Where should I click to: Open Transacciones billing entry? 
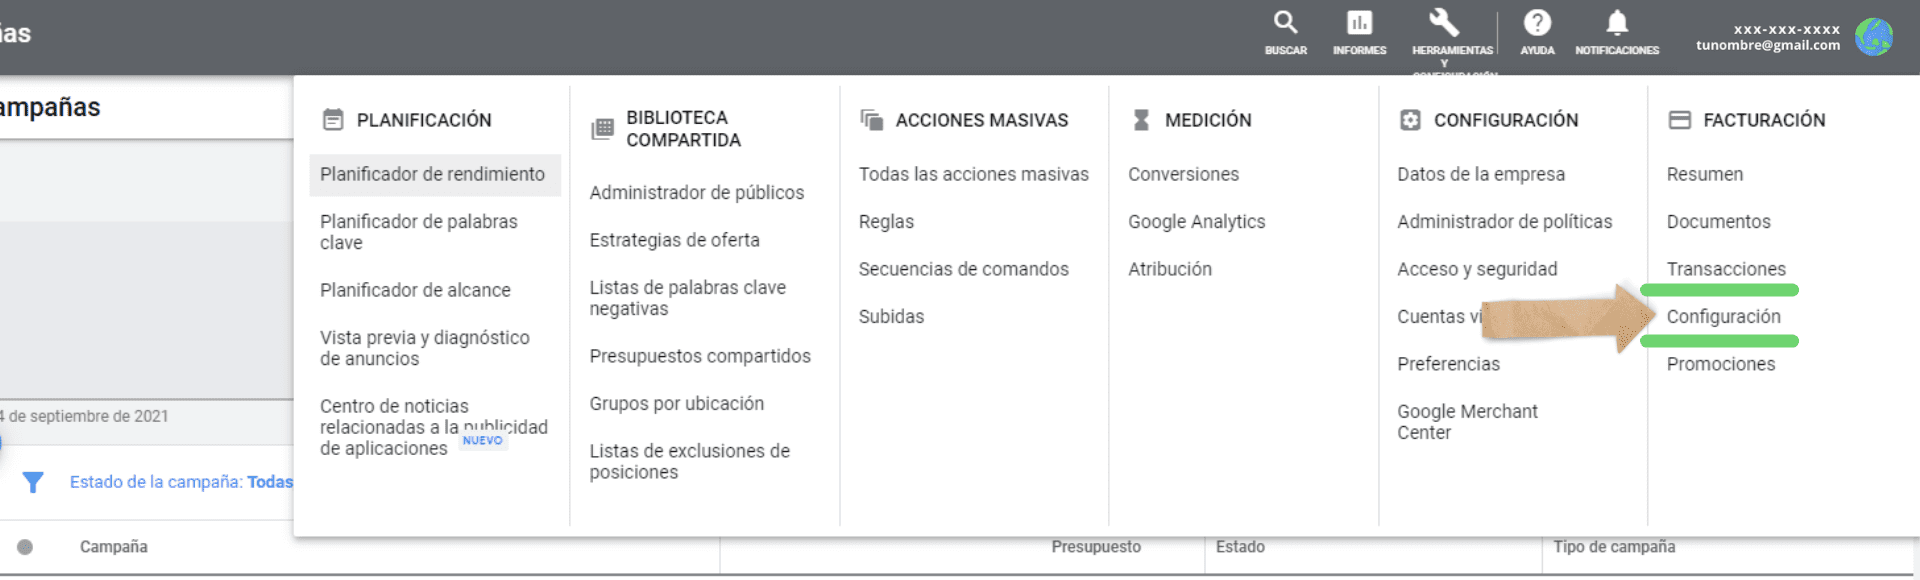[x=1725, y=269]
